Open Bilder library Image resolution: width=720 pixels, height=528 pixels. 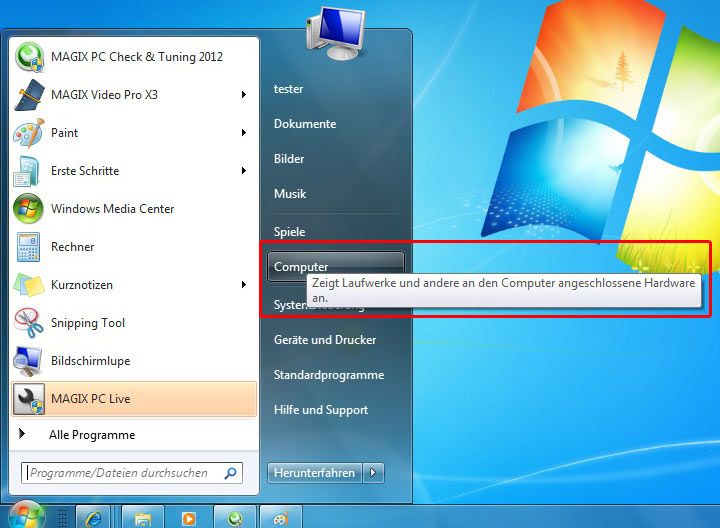click(289, 159)
